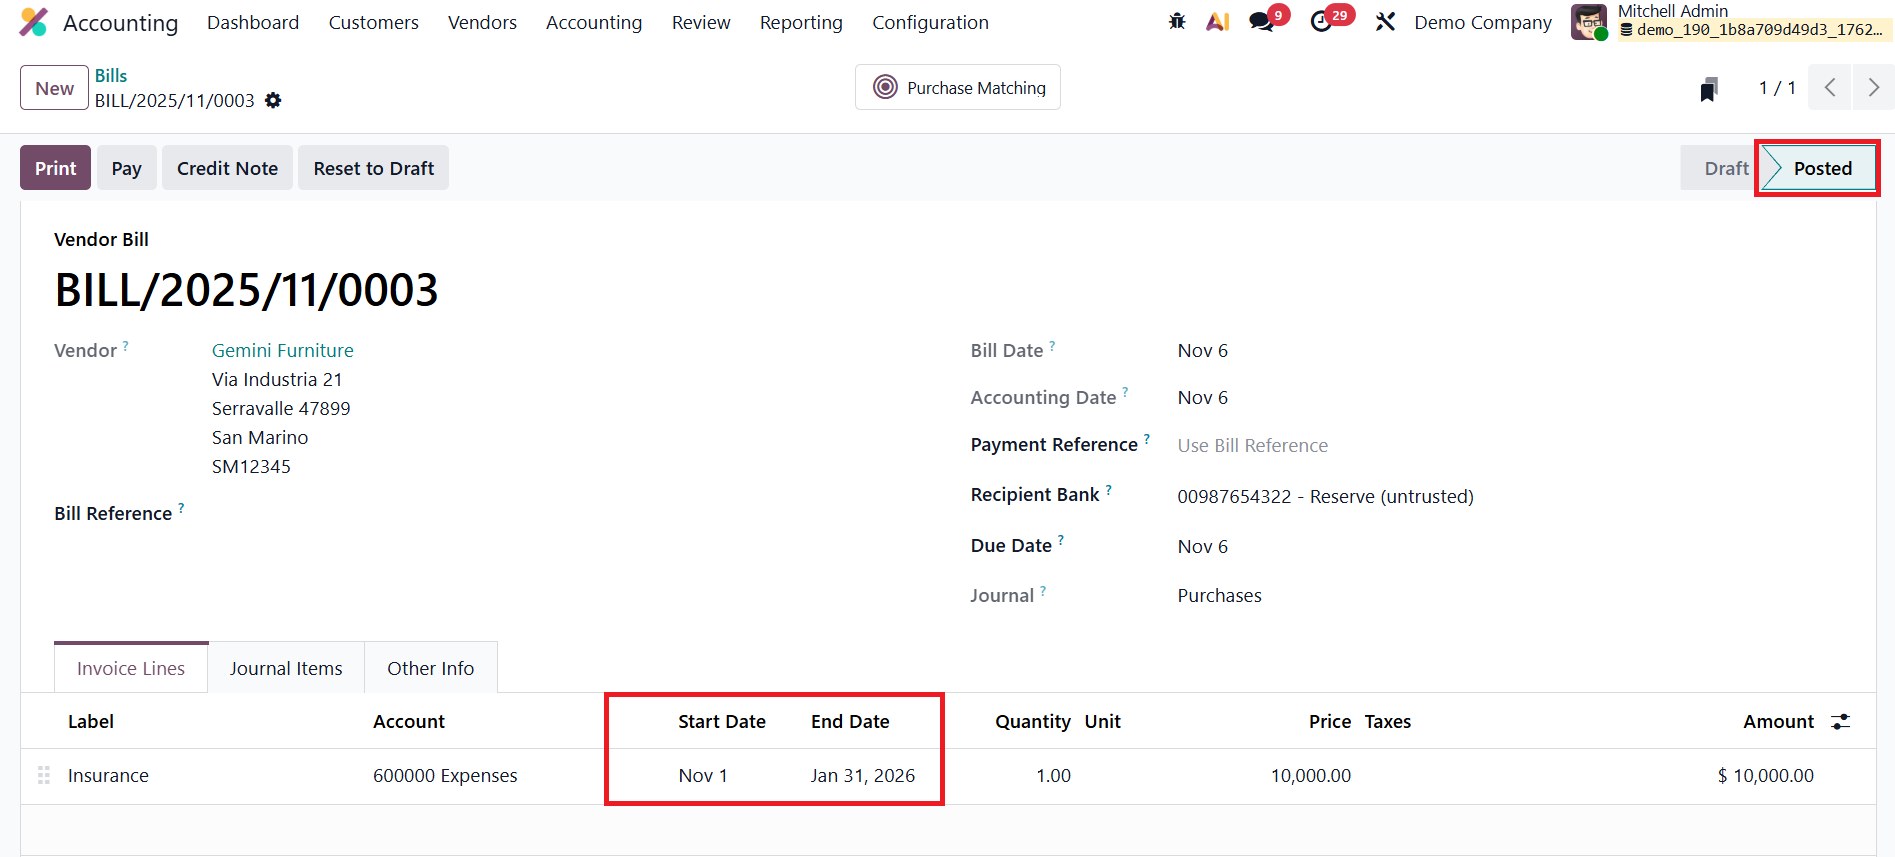Image resolution: width=1895 pixels, height=857 pixels.
Task: Click the AI assistant icon
Action: 1217,22
